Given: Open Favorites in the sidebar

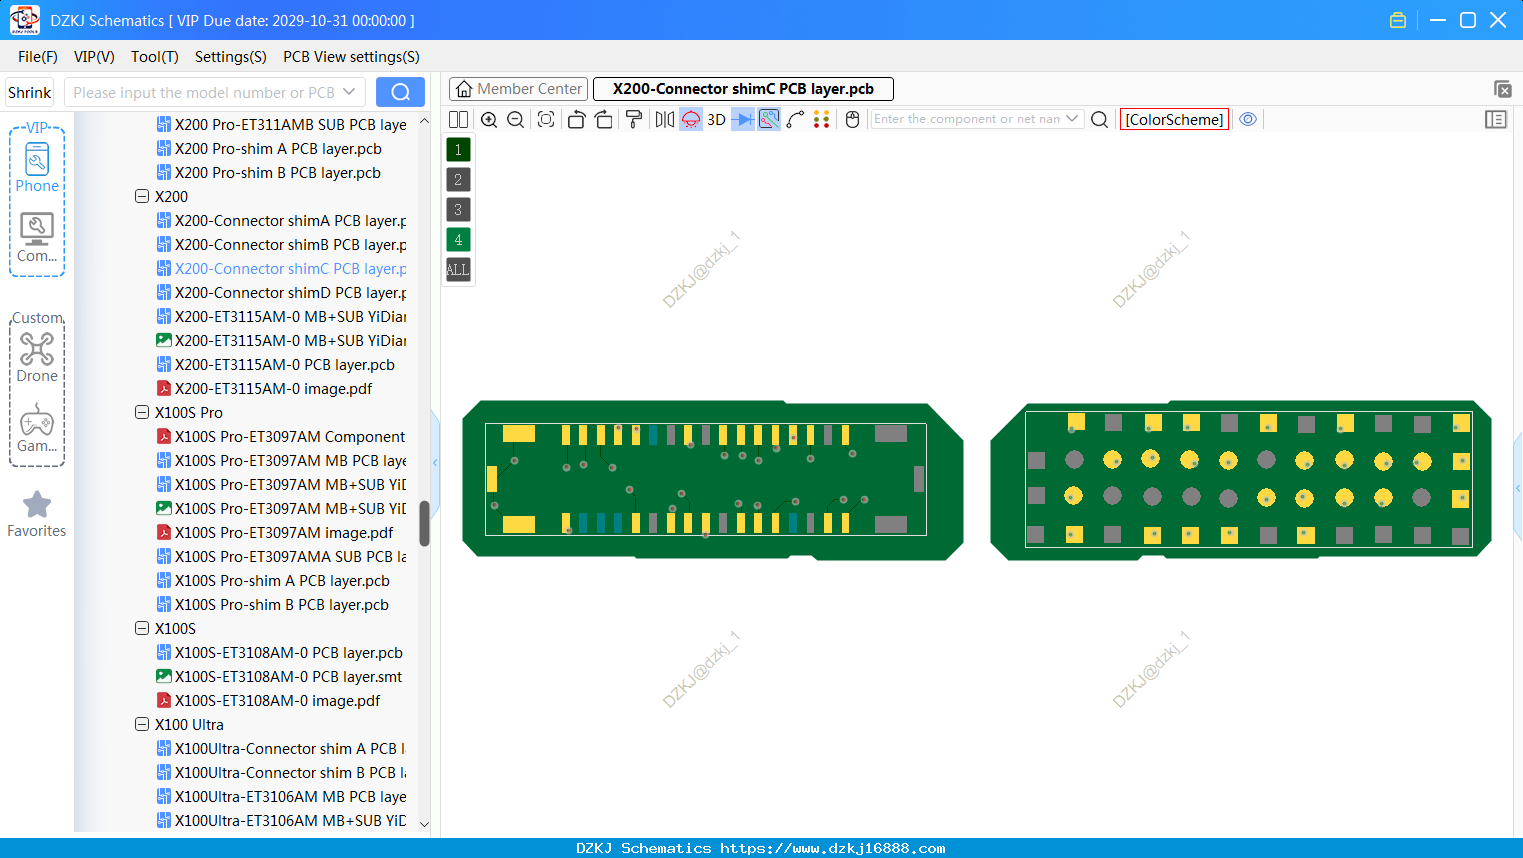Looking at the screenshot, I should [37, 514].
